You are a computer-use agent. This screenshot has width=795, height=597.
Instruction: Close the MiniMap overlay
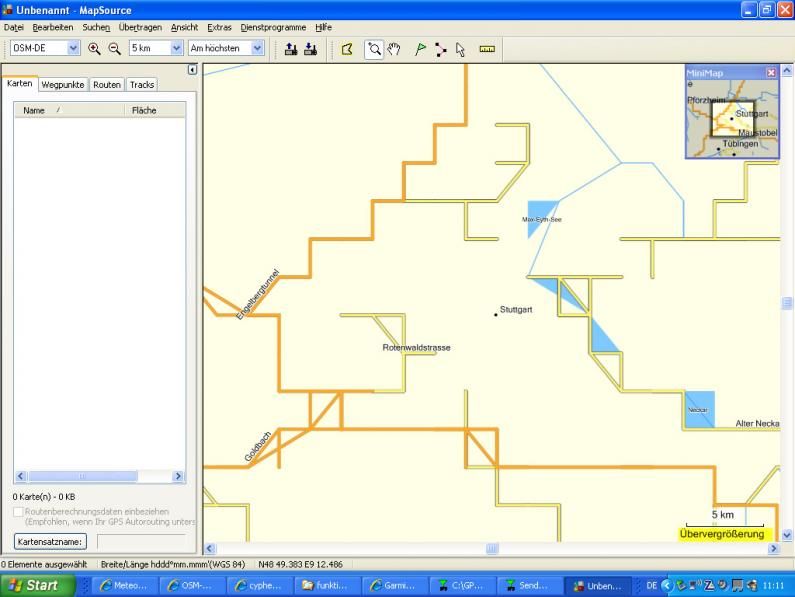point(771,73)
